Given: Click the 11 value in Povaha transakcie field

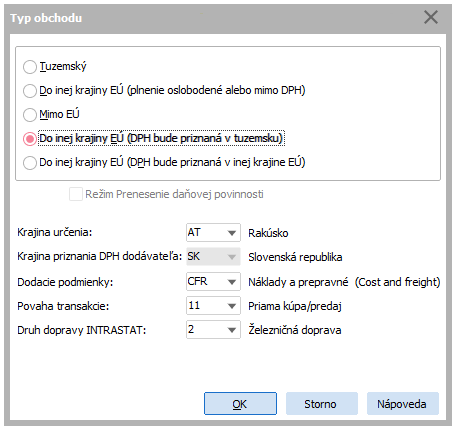Looking at the screenshot, I should [x=194, y=305].
